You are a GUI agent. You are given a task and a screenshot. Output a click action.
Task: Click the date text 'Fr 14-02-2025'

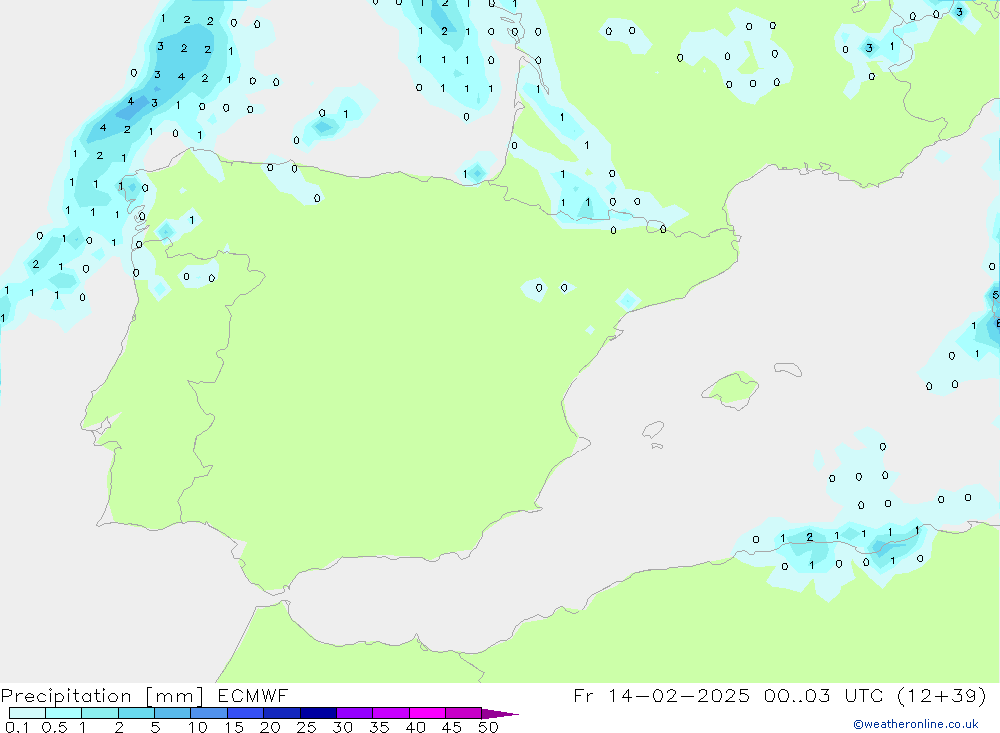point(661,695)
